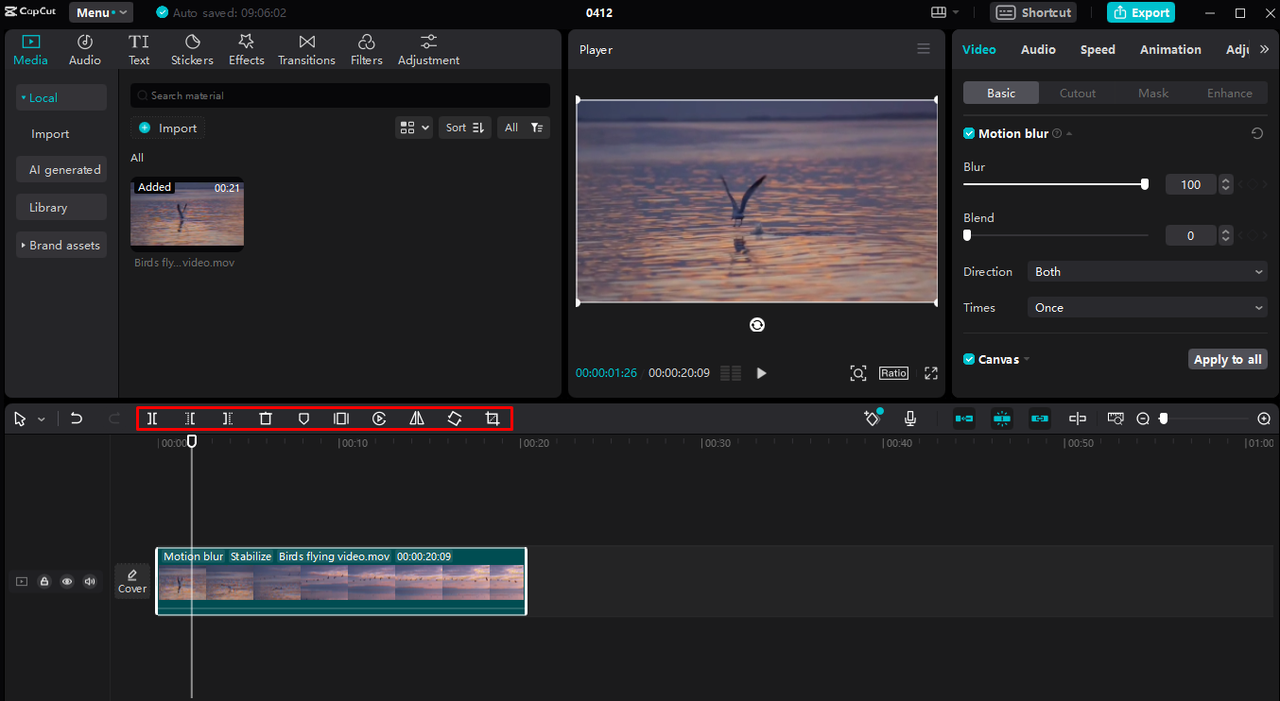Click the rotate handle below video preview
1280x701 pixels.
757,325
